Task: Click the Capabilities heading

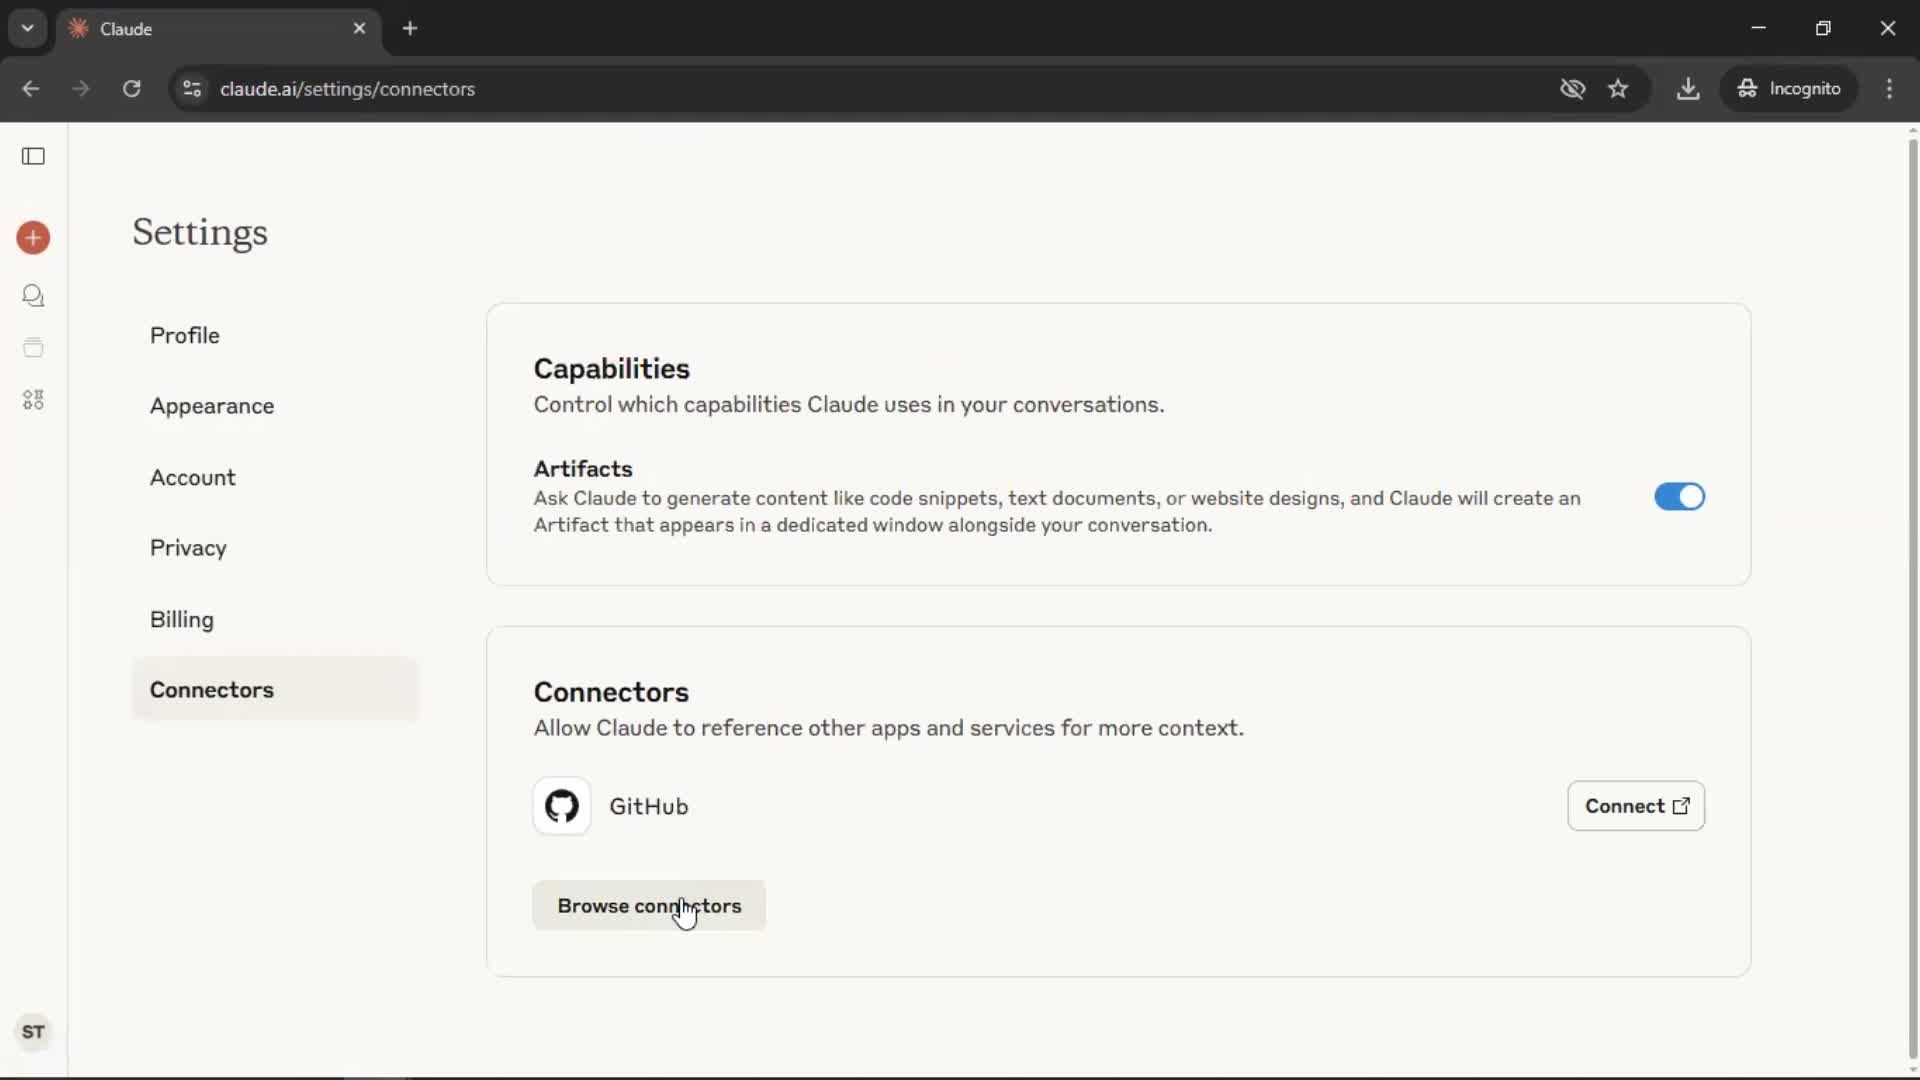Action: point(612,369)
